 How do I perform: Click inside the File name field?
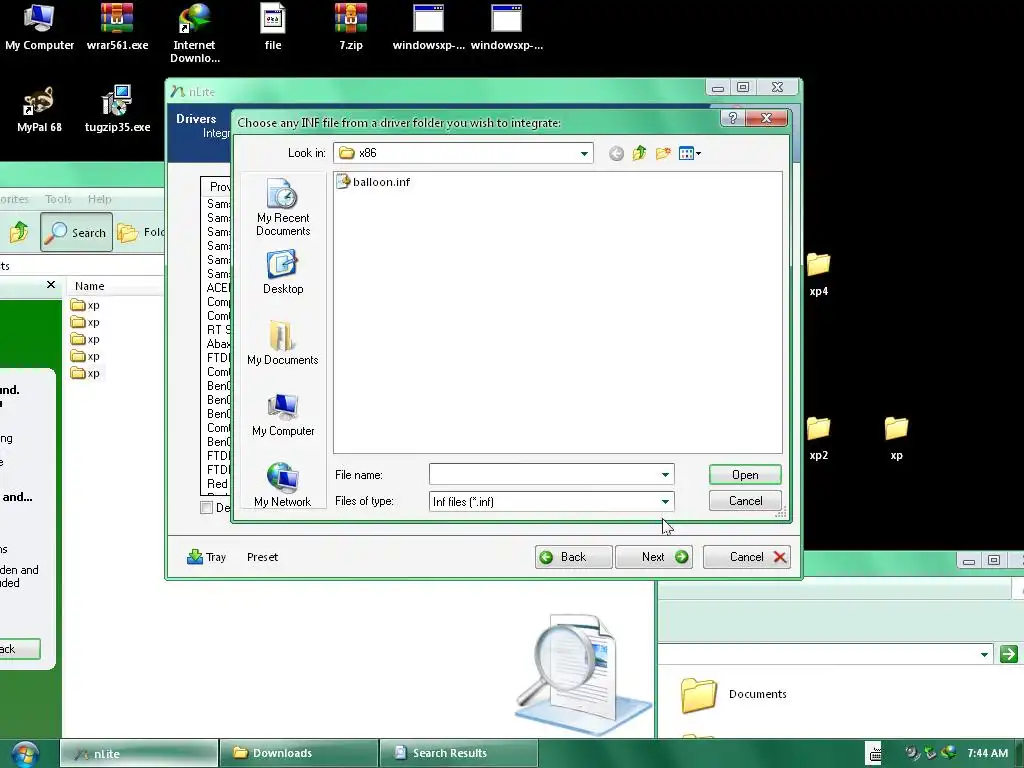(x=543, y=475)
